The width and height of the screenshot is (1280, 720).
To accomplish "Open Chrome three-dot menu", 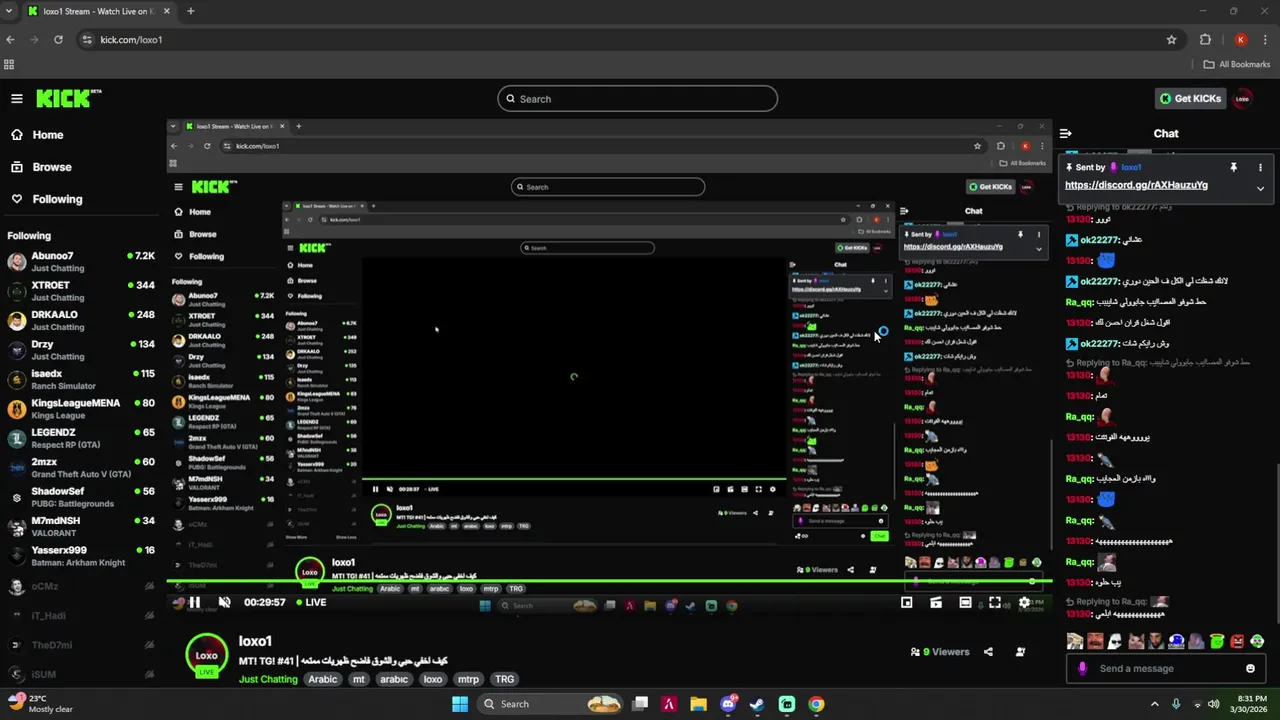I will coord(1264,40).
